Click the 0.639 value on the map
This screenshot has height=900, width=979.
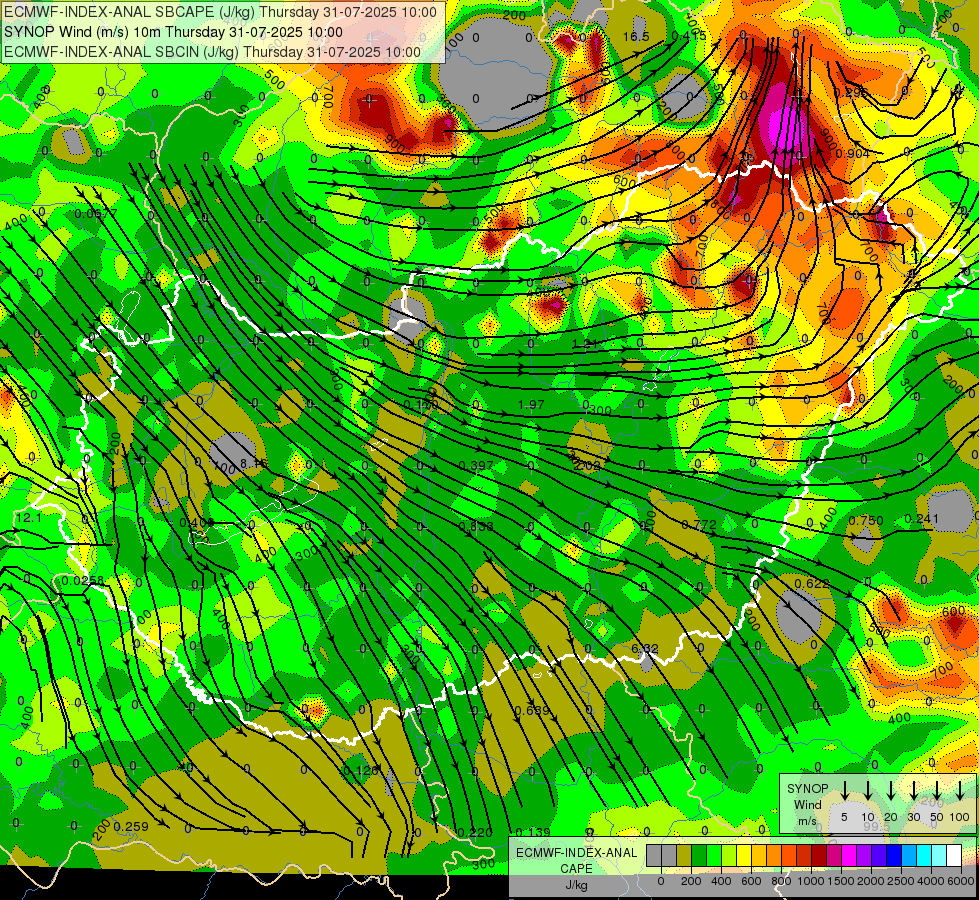tap(532, 711)
